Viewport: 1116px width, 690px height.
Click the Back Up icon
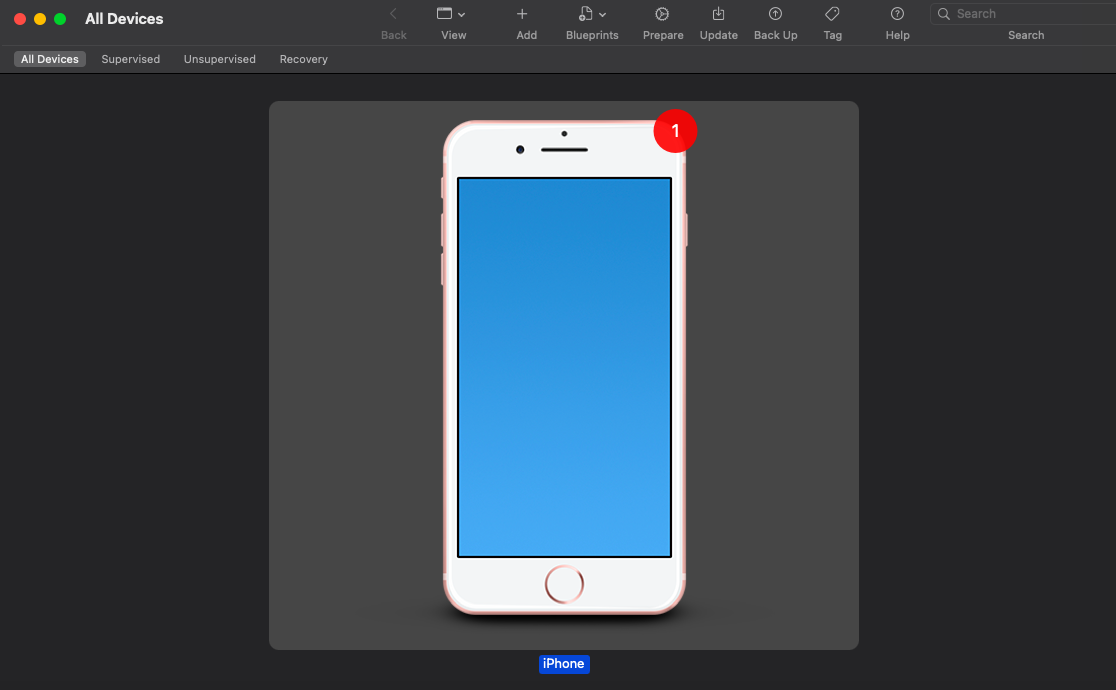pos(775,14)
